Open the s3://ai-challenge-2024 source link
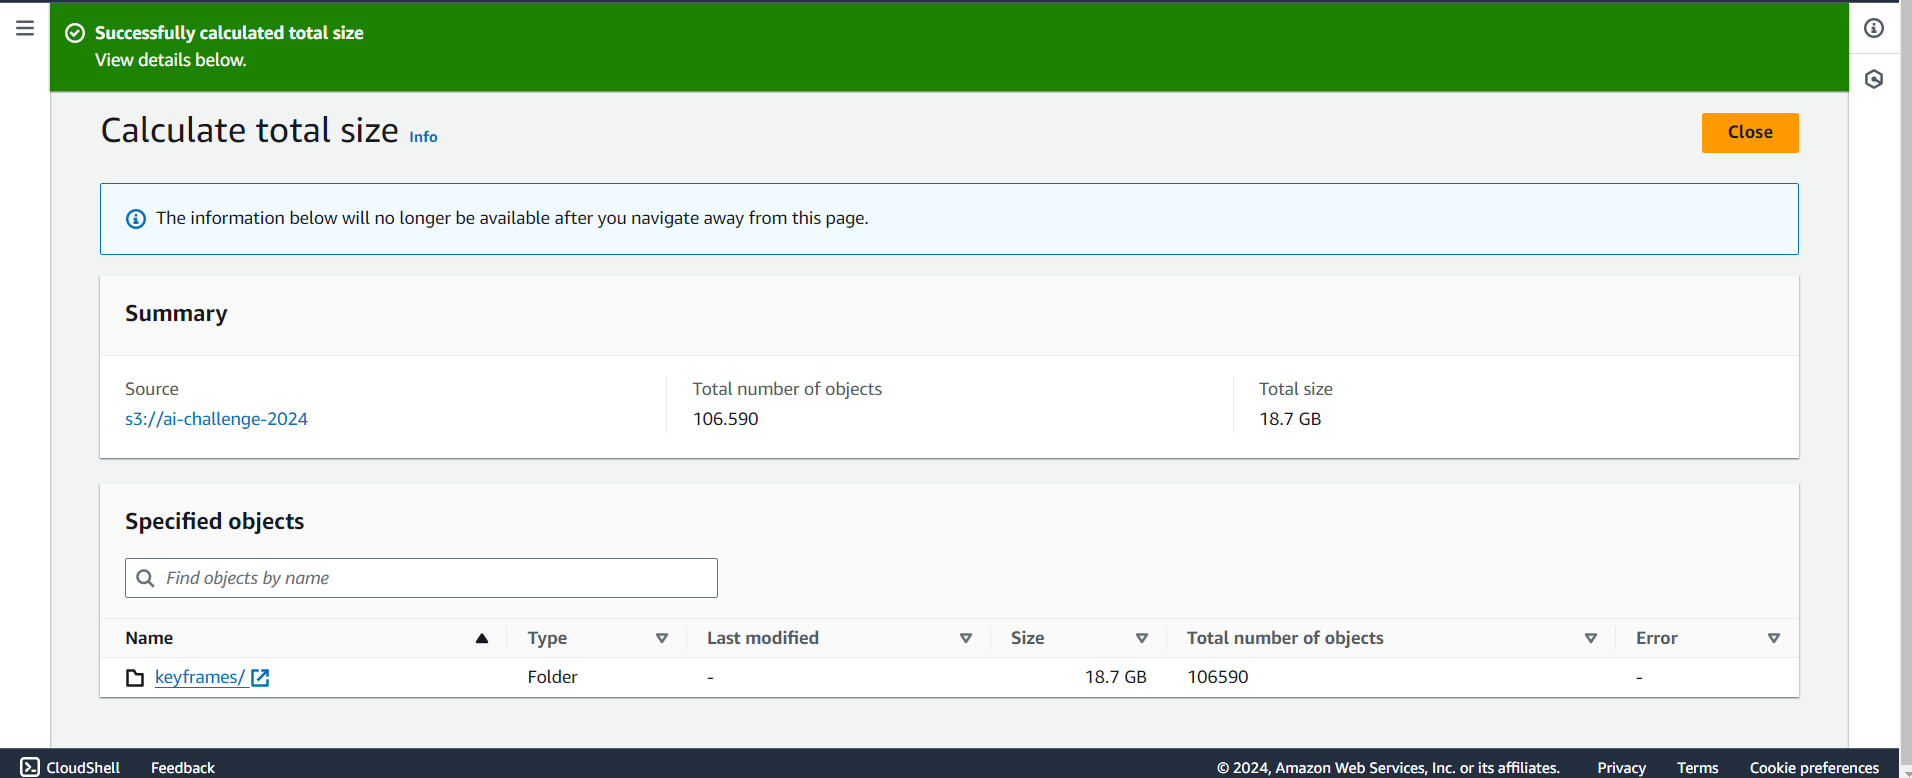The image size is (1912, 778). [216, 419]
